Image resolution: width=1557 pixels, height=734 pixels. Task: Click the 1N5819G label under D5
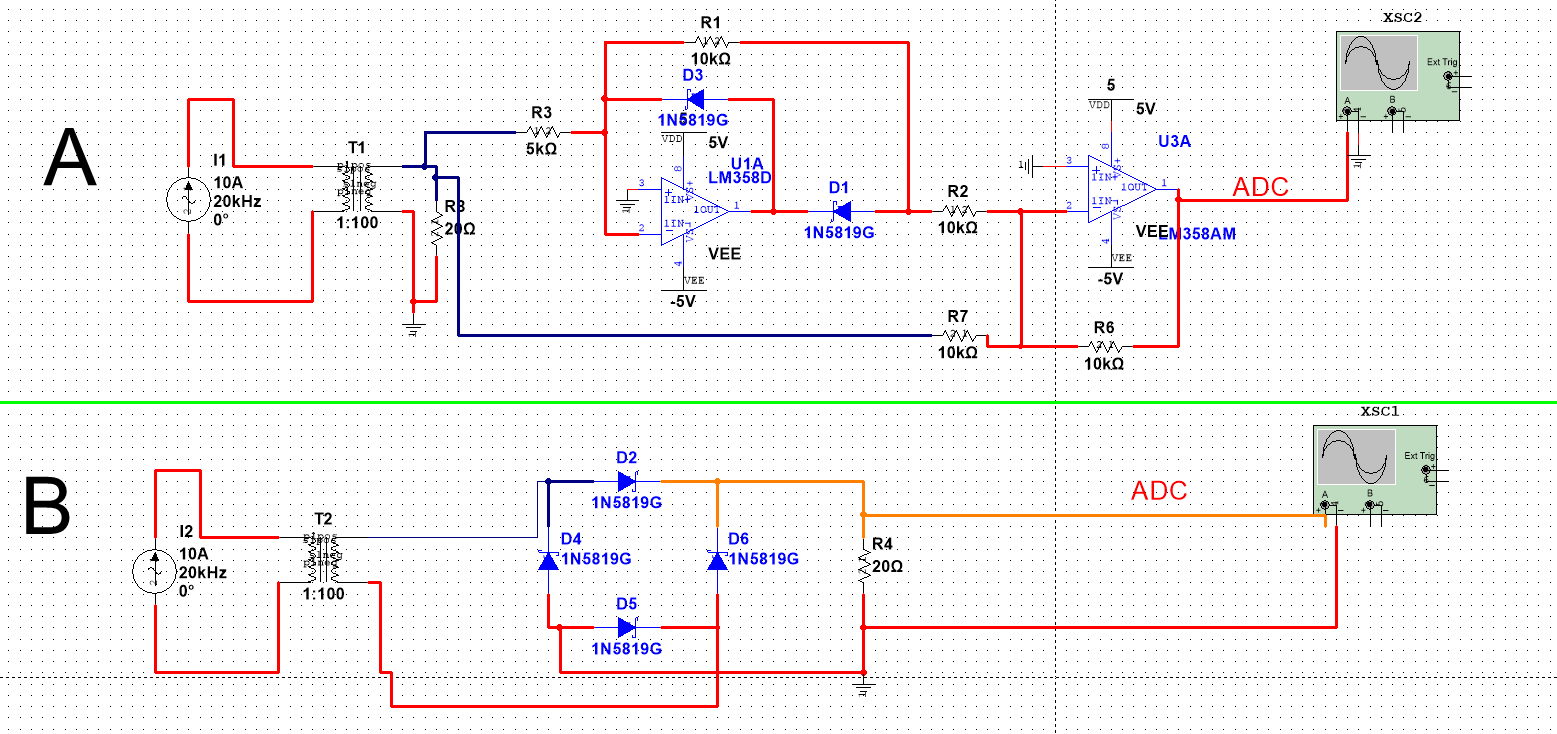[x=627, y=648]
